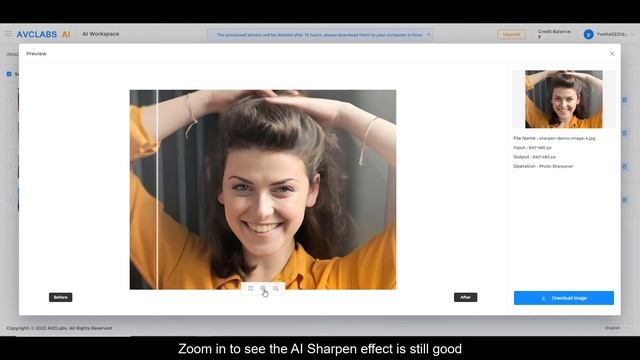The width and height of the screenshot is (640, 360).
Task: Click the Download Image button
Action: 564,298
